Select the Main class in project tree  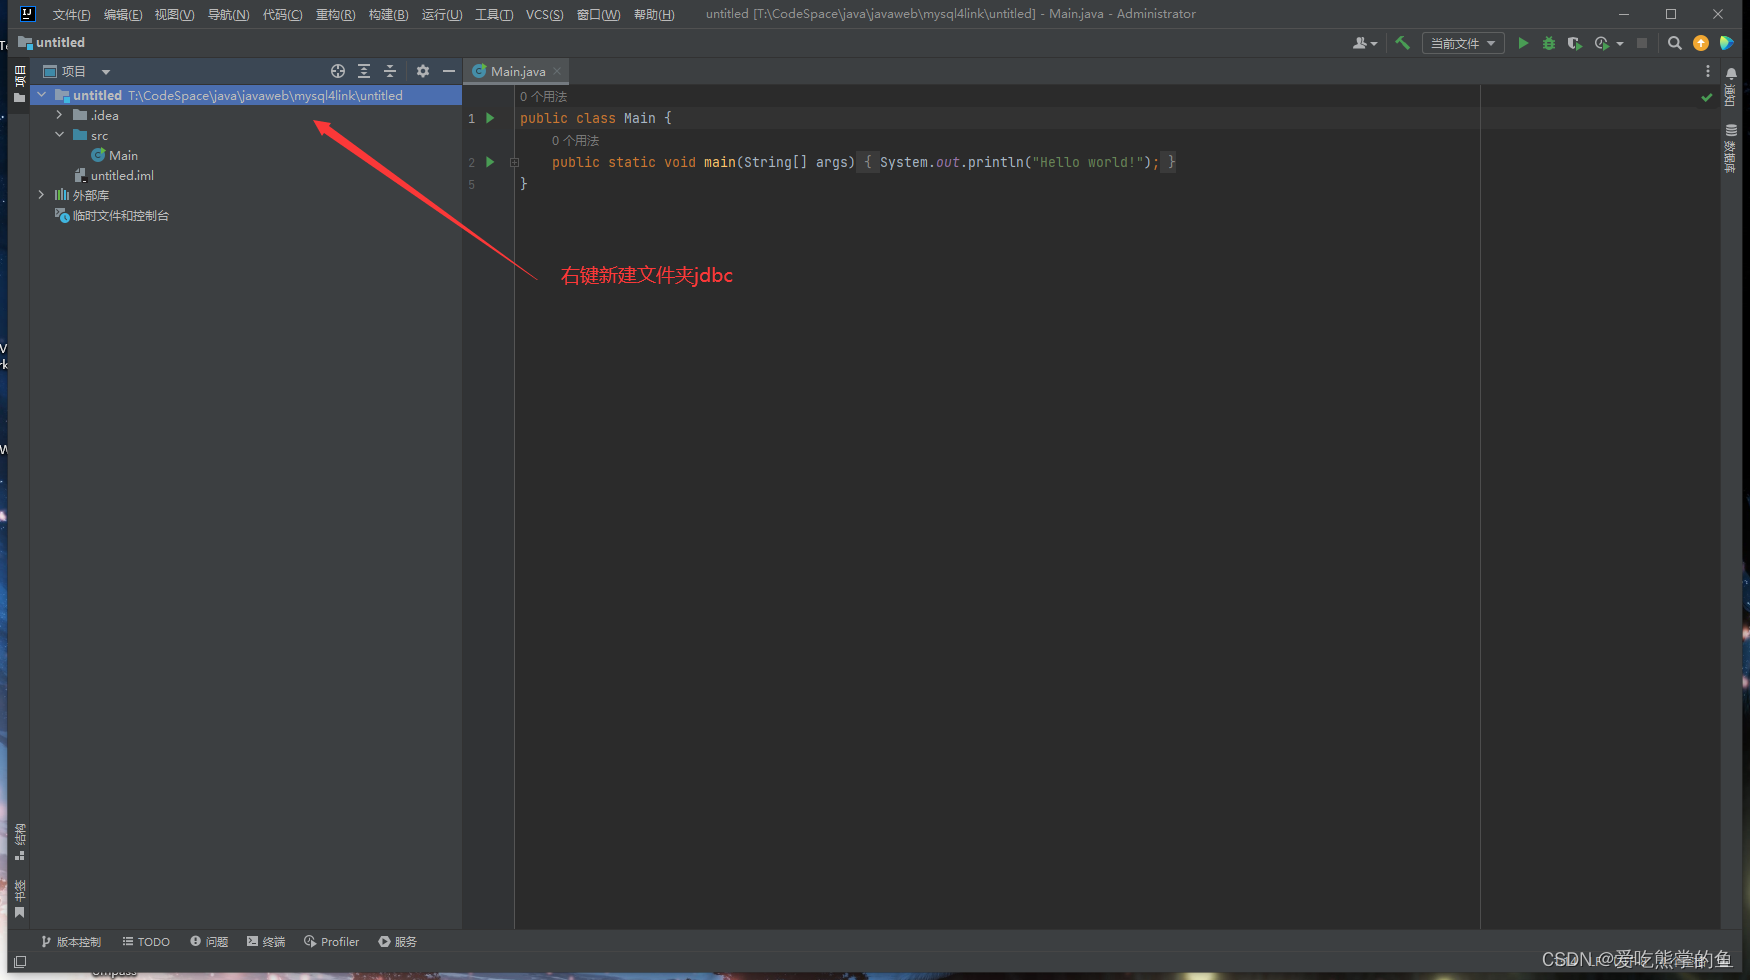point(115,155)
